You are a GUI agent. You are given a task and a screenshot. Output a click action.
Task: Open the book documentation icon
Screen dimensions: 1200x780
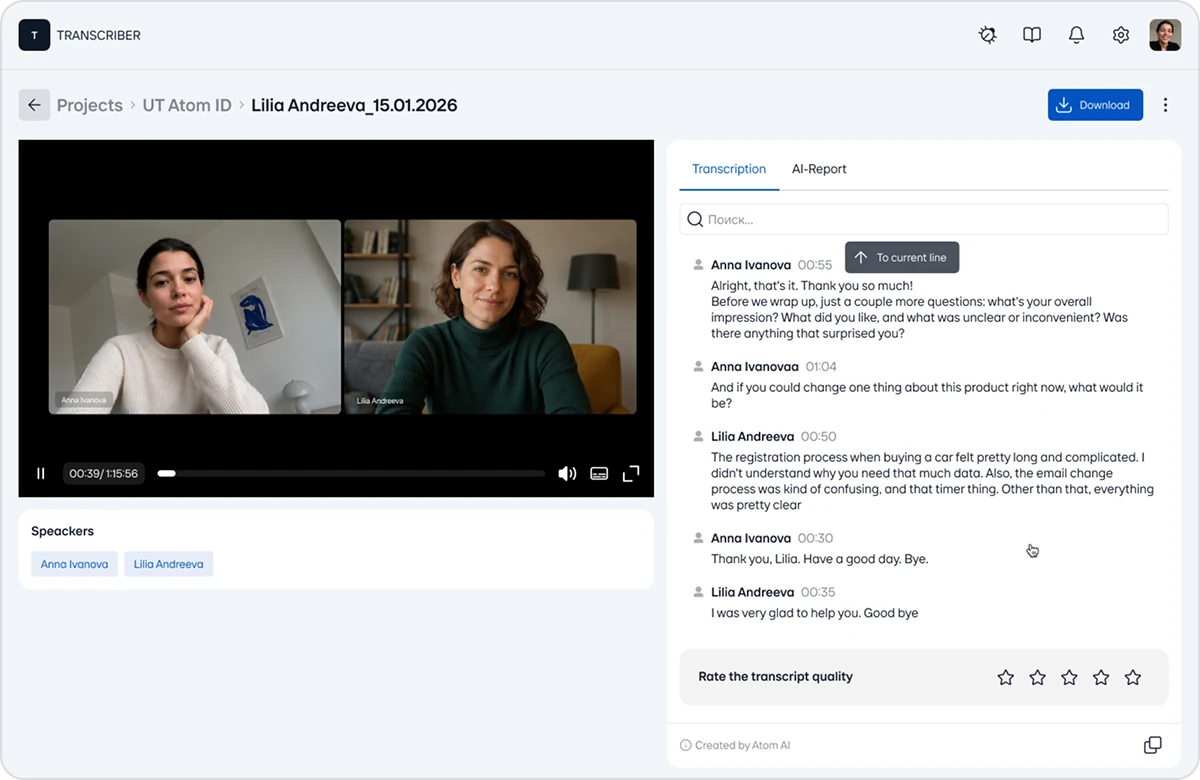1032,35
